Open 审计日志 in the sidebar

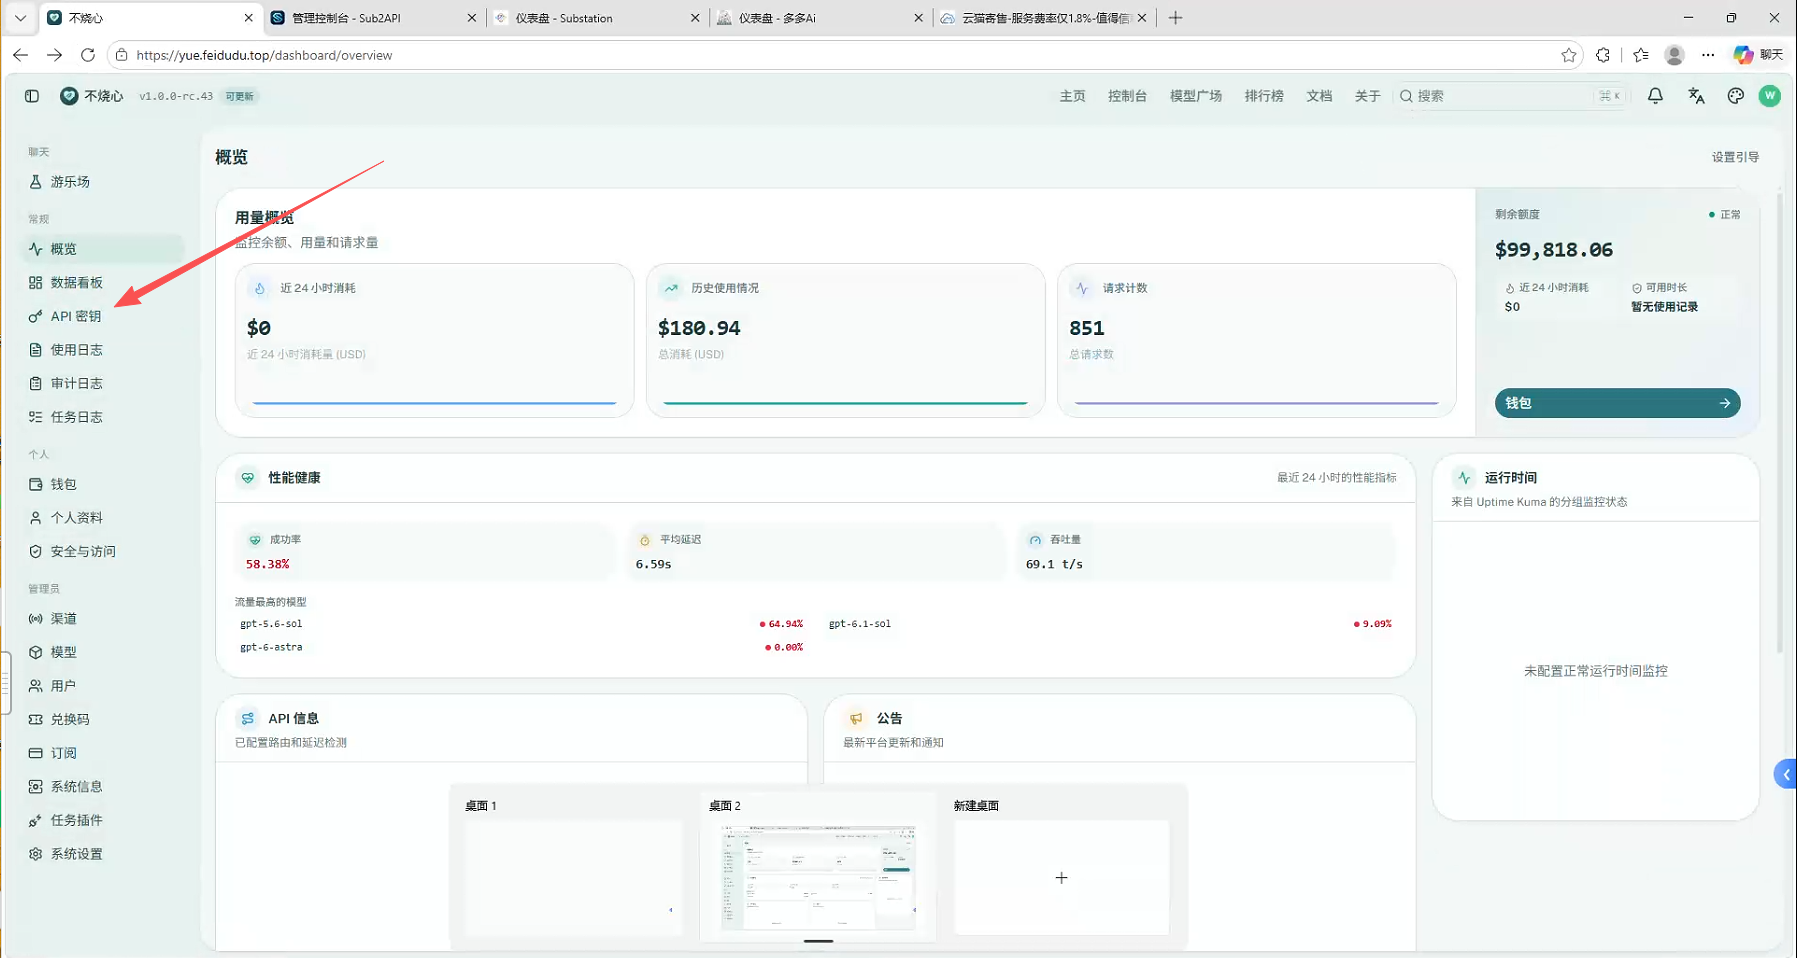click(103, 383)
